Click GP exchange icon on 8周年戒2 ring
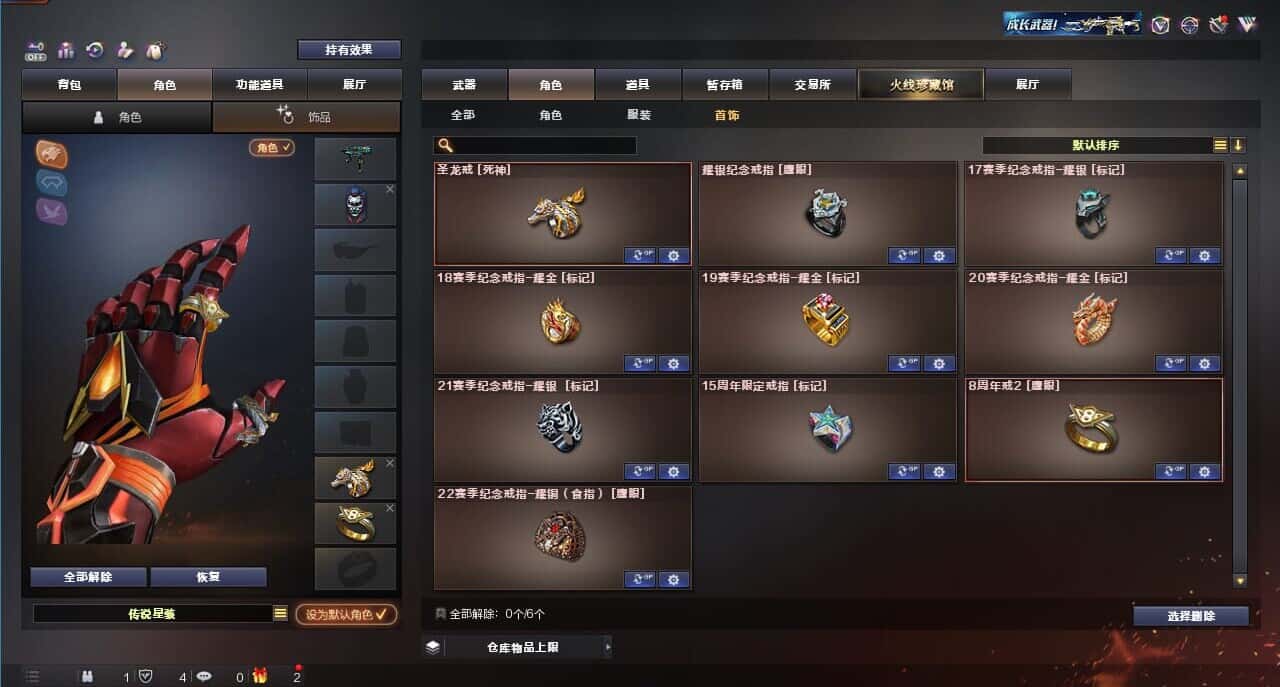The height and width of the screenshot is (687, 1280). (x=1171, y=471)
